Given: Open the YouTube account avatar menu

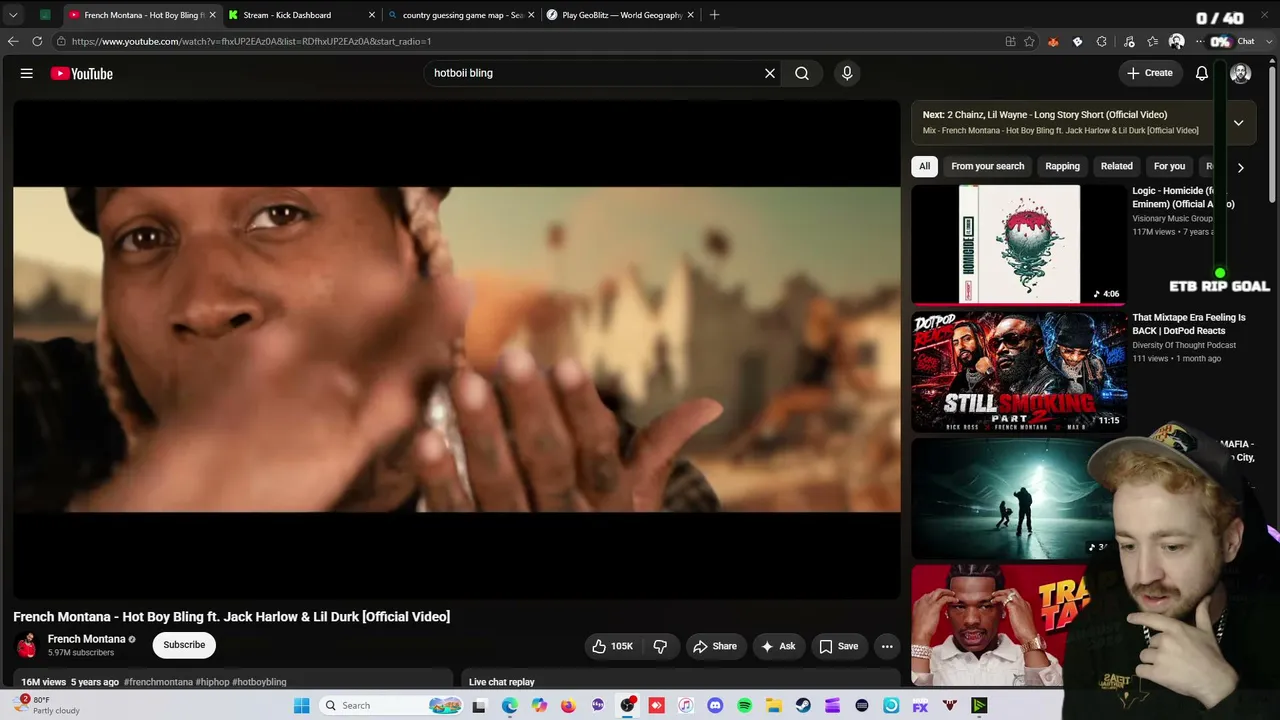Looking at the screenshot, I should 1240,73.
